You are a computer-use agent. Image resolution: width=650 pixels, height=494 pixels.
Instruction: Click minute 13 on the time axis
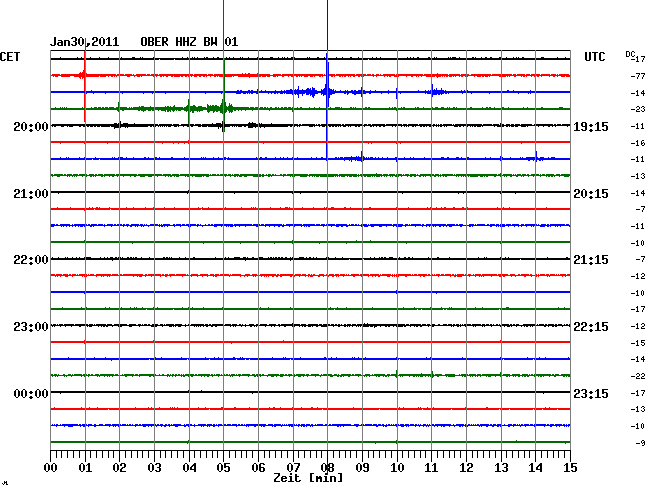[x=501, y=468]
